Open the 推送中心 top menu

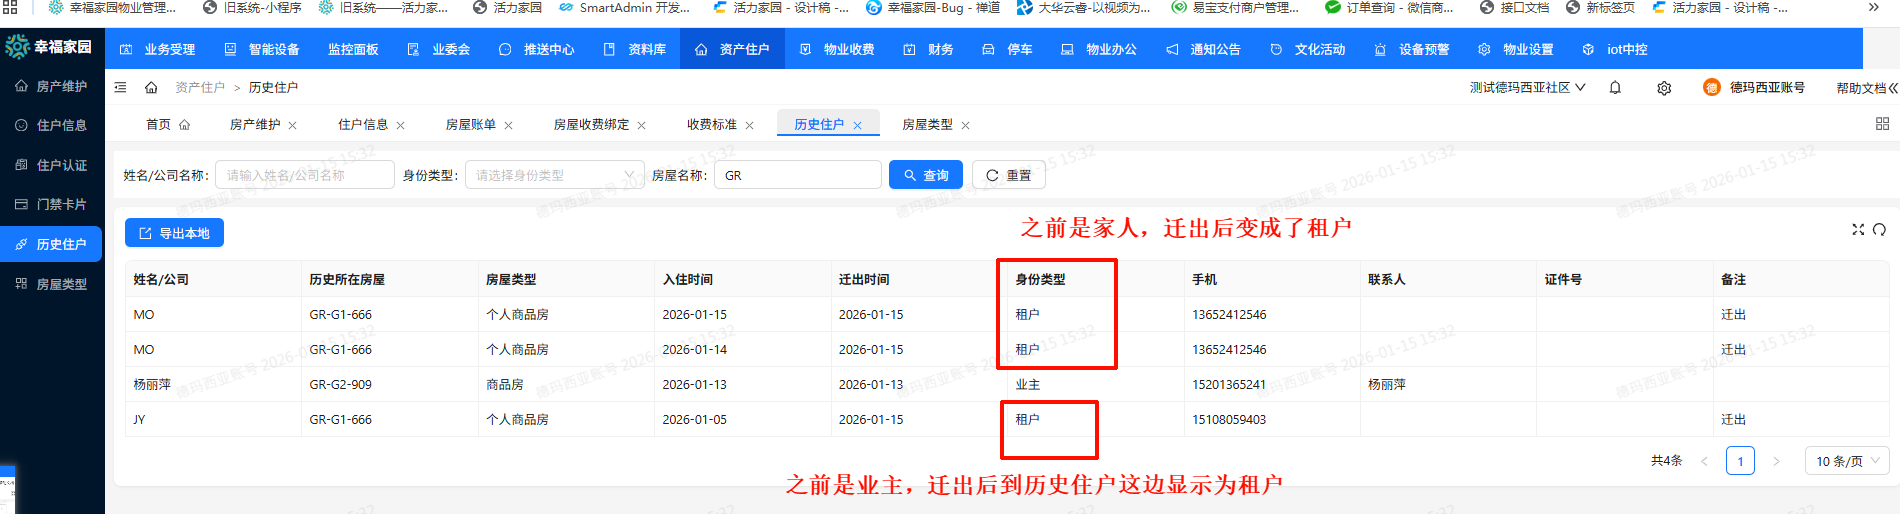coord(537,49)
